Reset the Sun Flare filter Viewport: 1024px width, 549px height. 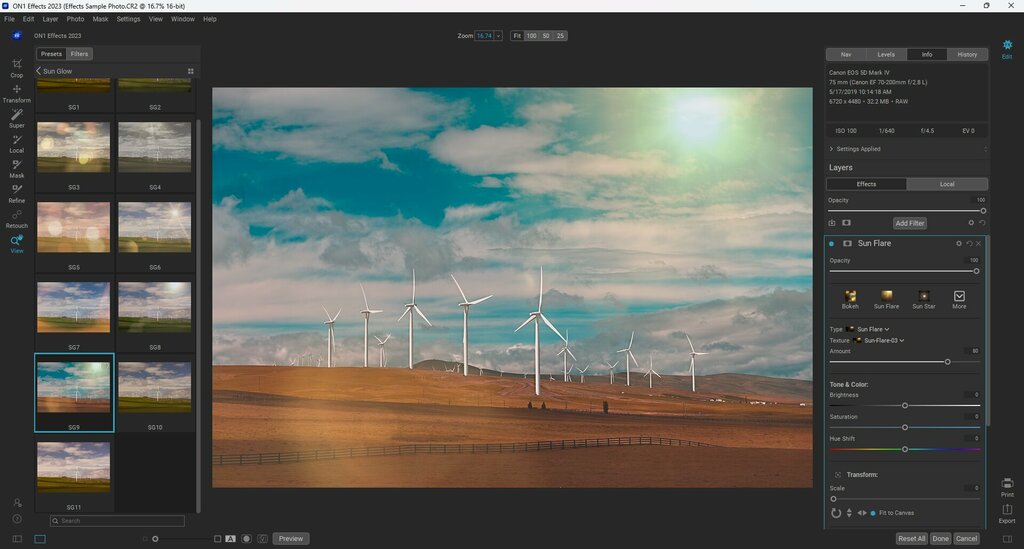point(969,243)
